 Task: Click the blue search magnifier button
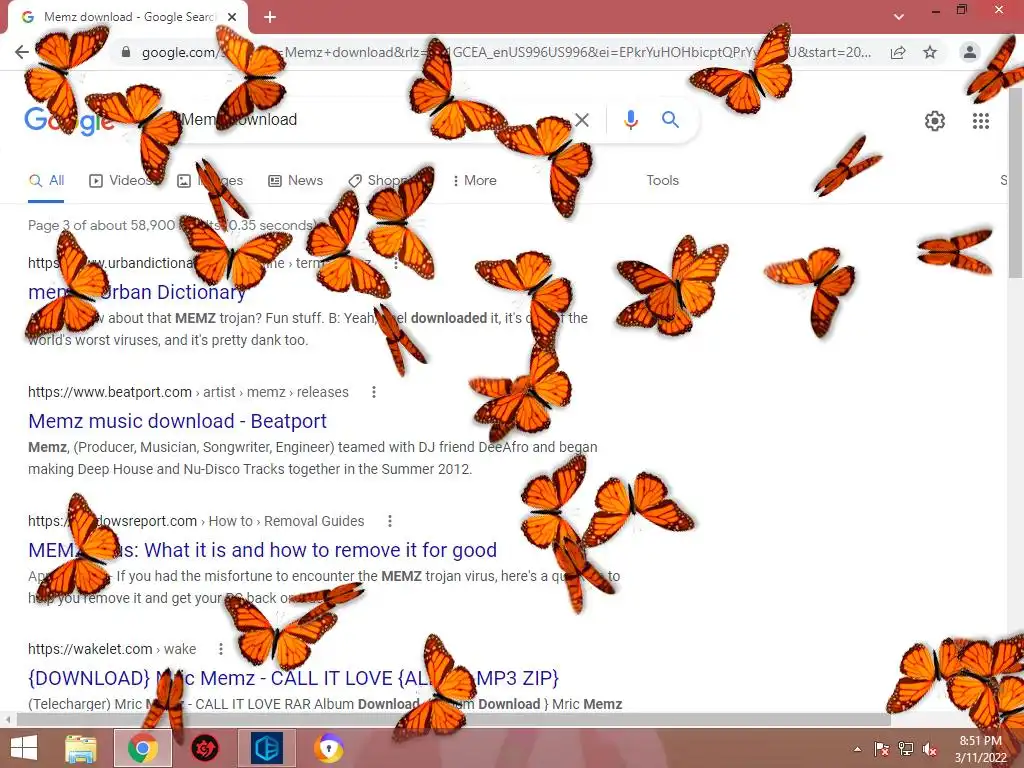tap(670, 120)
